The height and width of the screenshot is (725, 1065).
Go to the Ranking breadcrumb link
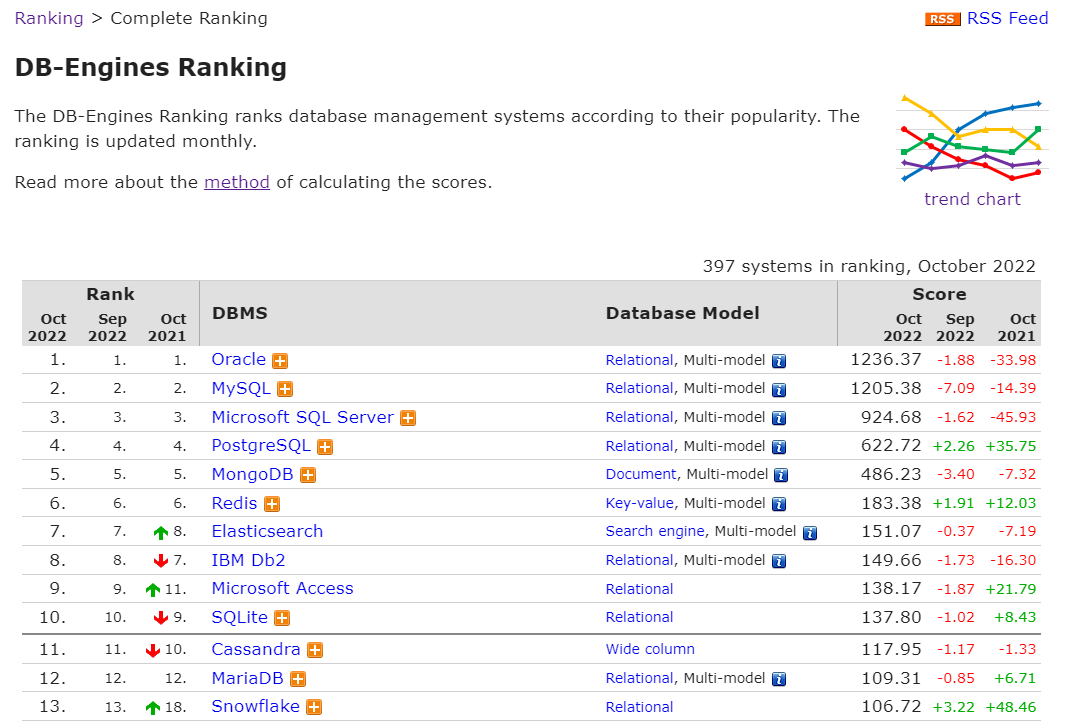coord(49,18)
